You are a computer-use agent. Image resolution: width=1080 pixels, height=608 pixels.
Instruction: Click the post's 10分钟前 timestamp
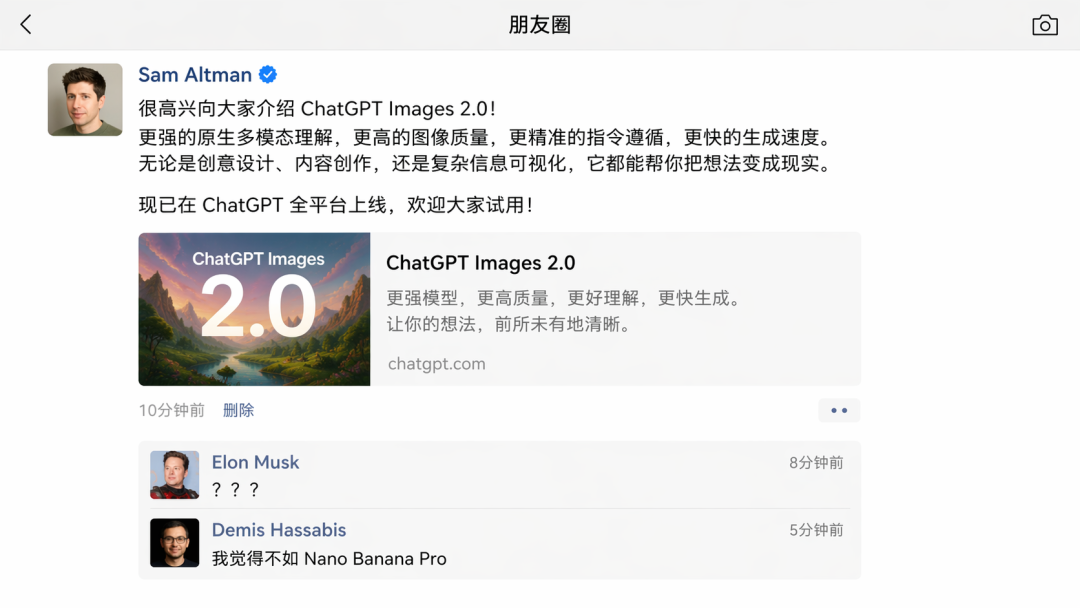pos(172,410)
